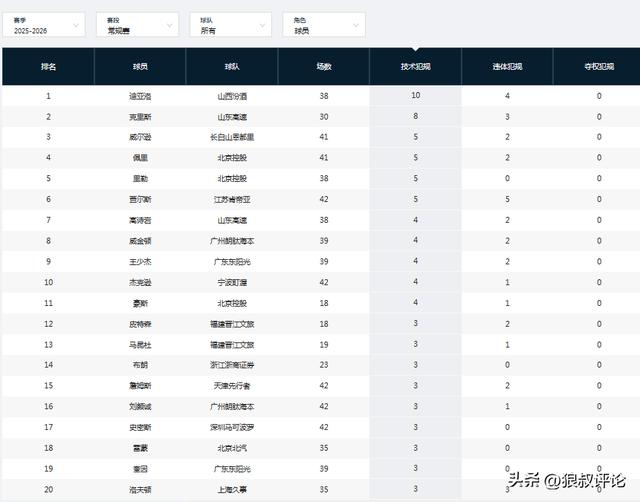640x502 pixels.
Task: Click 违体犯规 value 4 in 迪亚洛 row
Action: (507, 96)
